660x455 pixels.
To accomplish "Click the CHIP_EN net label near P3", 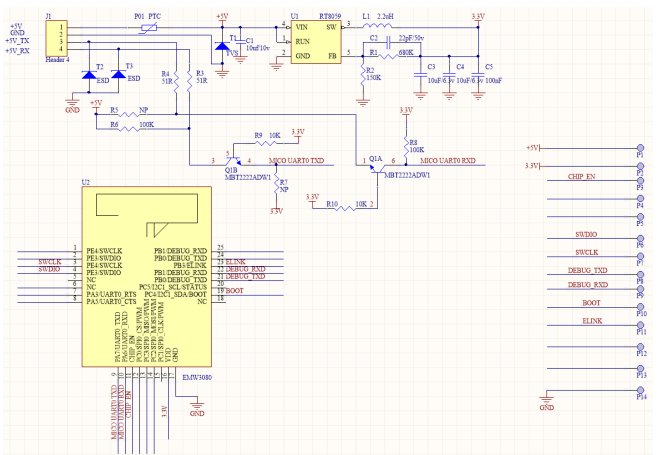I will pos(588,177).
